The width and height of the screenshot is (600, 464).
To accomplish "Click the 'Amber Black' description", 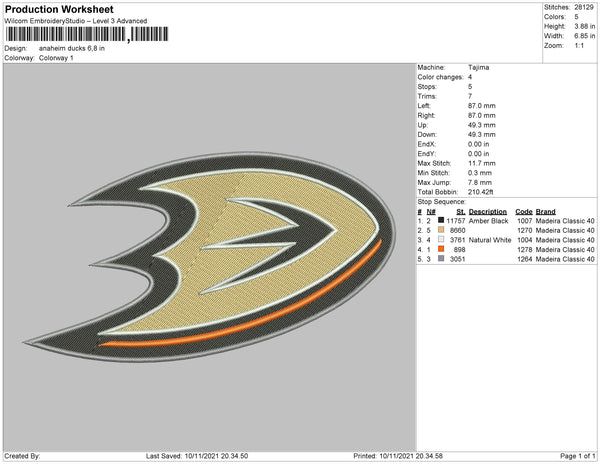I will coord(488,221).
